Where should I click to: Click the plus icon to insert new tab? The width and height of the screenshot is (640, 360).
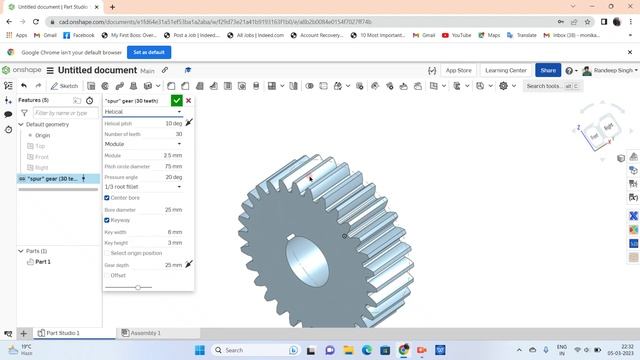click(24, 333)
